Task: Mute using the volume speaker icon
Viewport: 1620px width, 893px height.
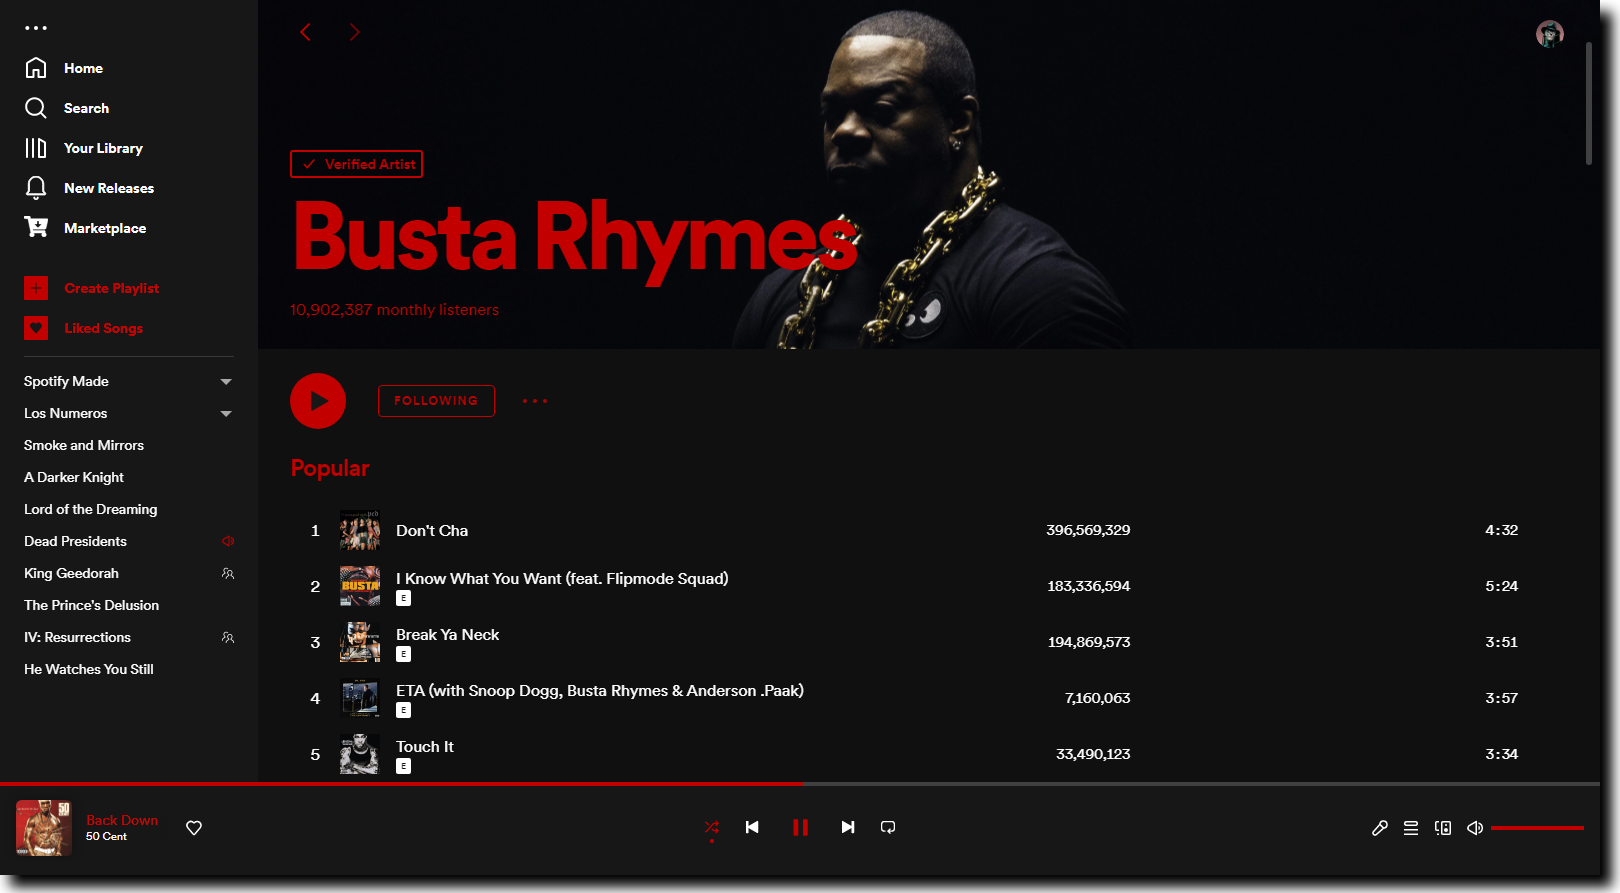Action: pyautogui.click(x=1475, y=828)
